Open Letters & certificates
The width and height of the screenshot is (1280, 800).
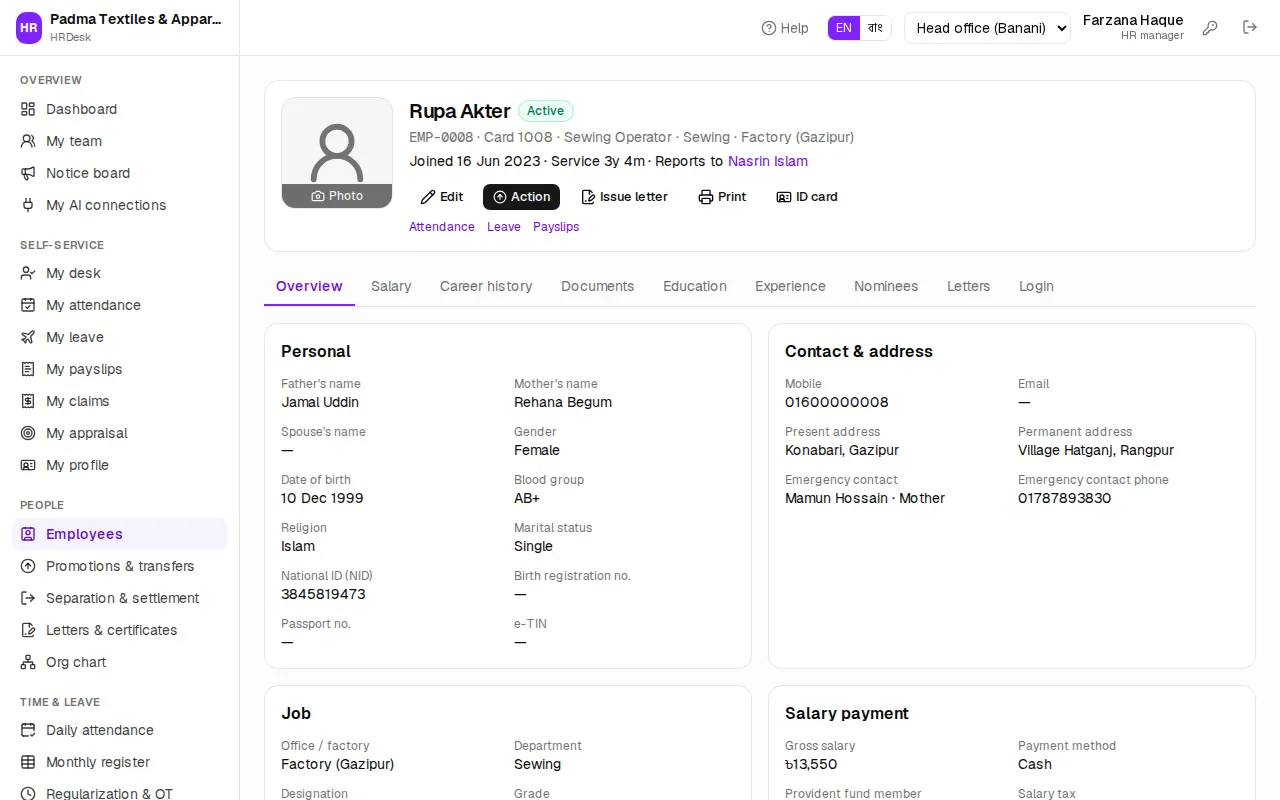[120, 630]
